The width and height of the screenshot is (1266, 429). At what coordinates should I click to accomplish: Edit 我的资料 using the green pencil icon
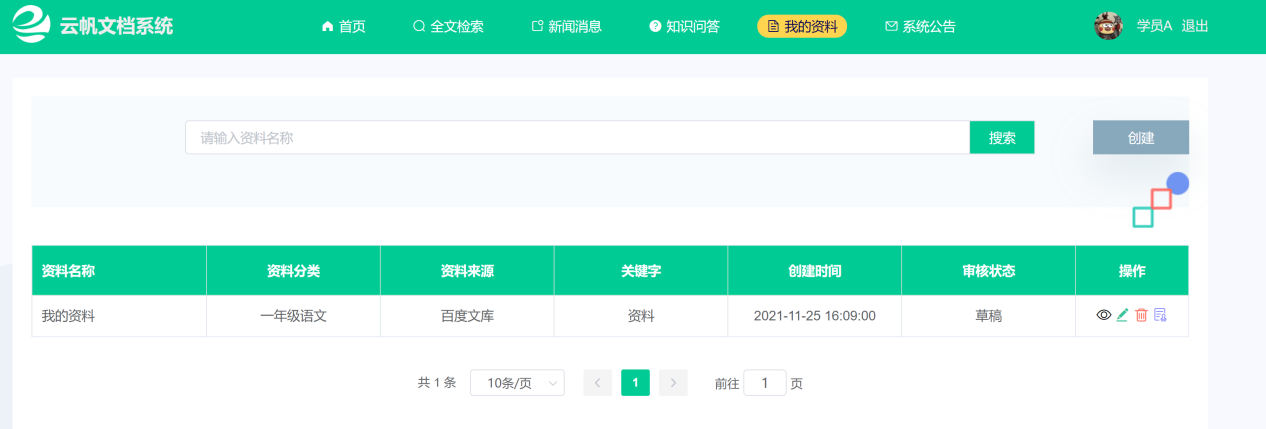pyautogui.click(x=1122, y=315)
